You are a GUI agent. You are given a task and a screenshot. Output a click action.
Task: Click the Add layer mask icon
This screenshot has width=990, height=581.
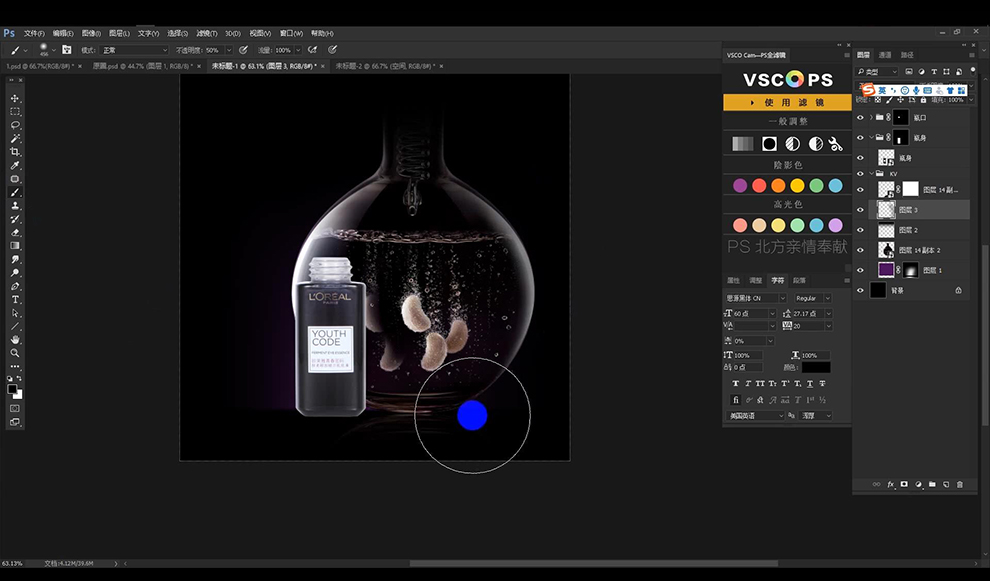point(904,484)
